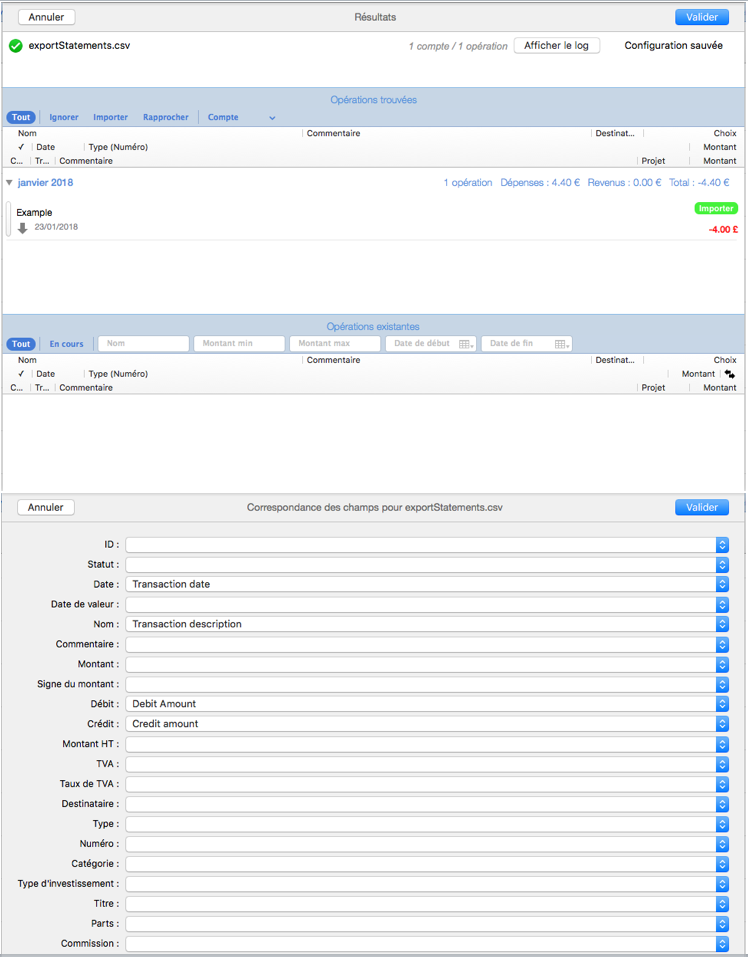The image size is (748, 957).
Task: Select Tout filter in Opérations existantes
Action: click(21, 344)
